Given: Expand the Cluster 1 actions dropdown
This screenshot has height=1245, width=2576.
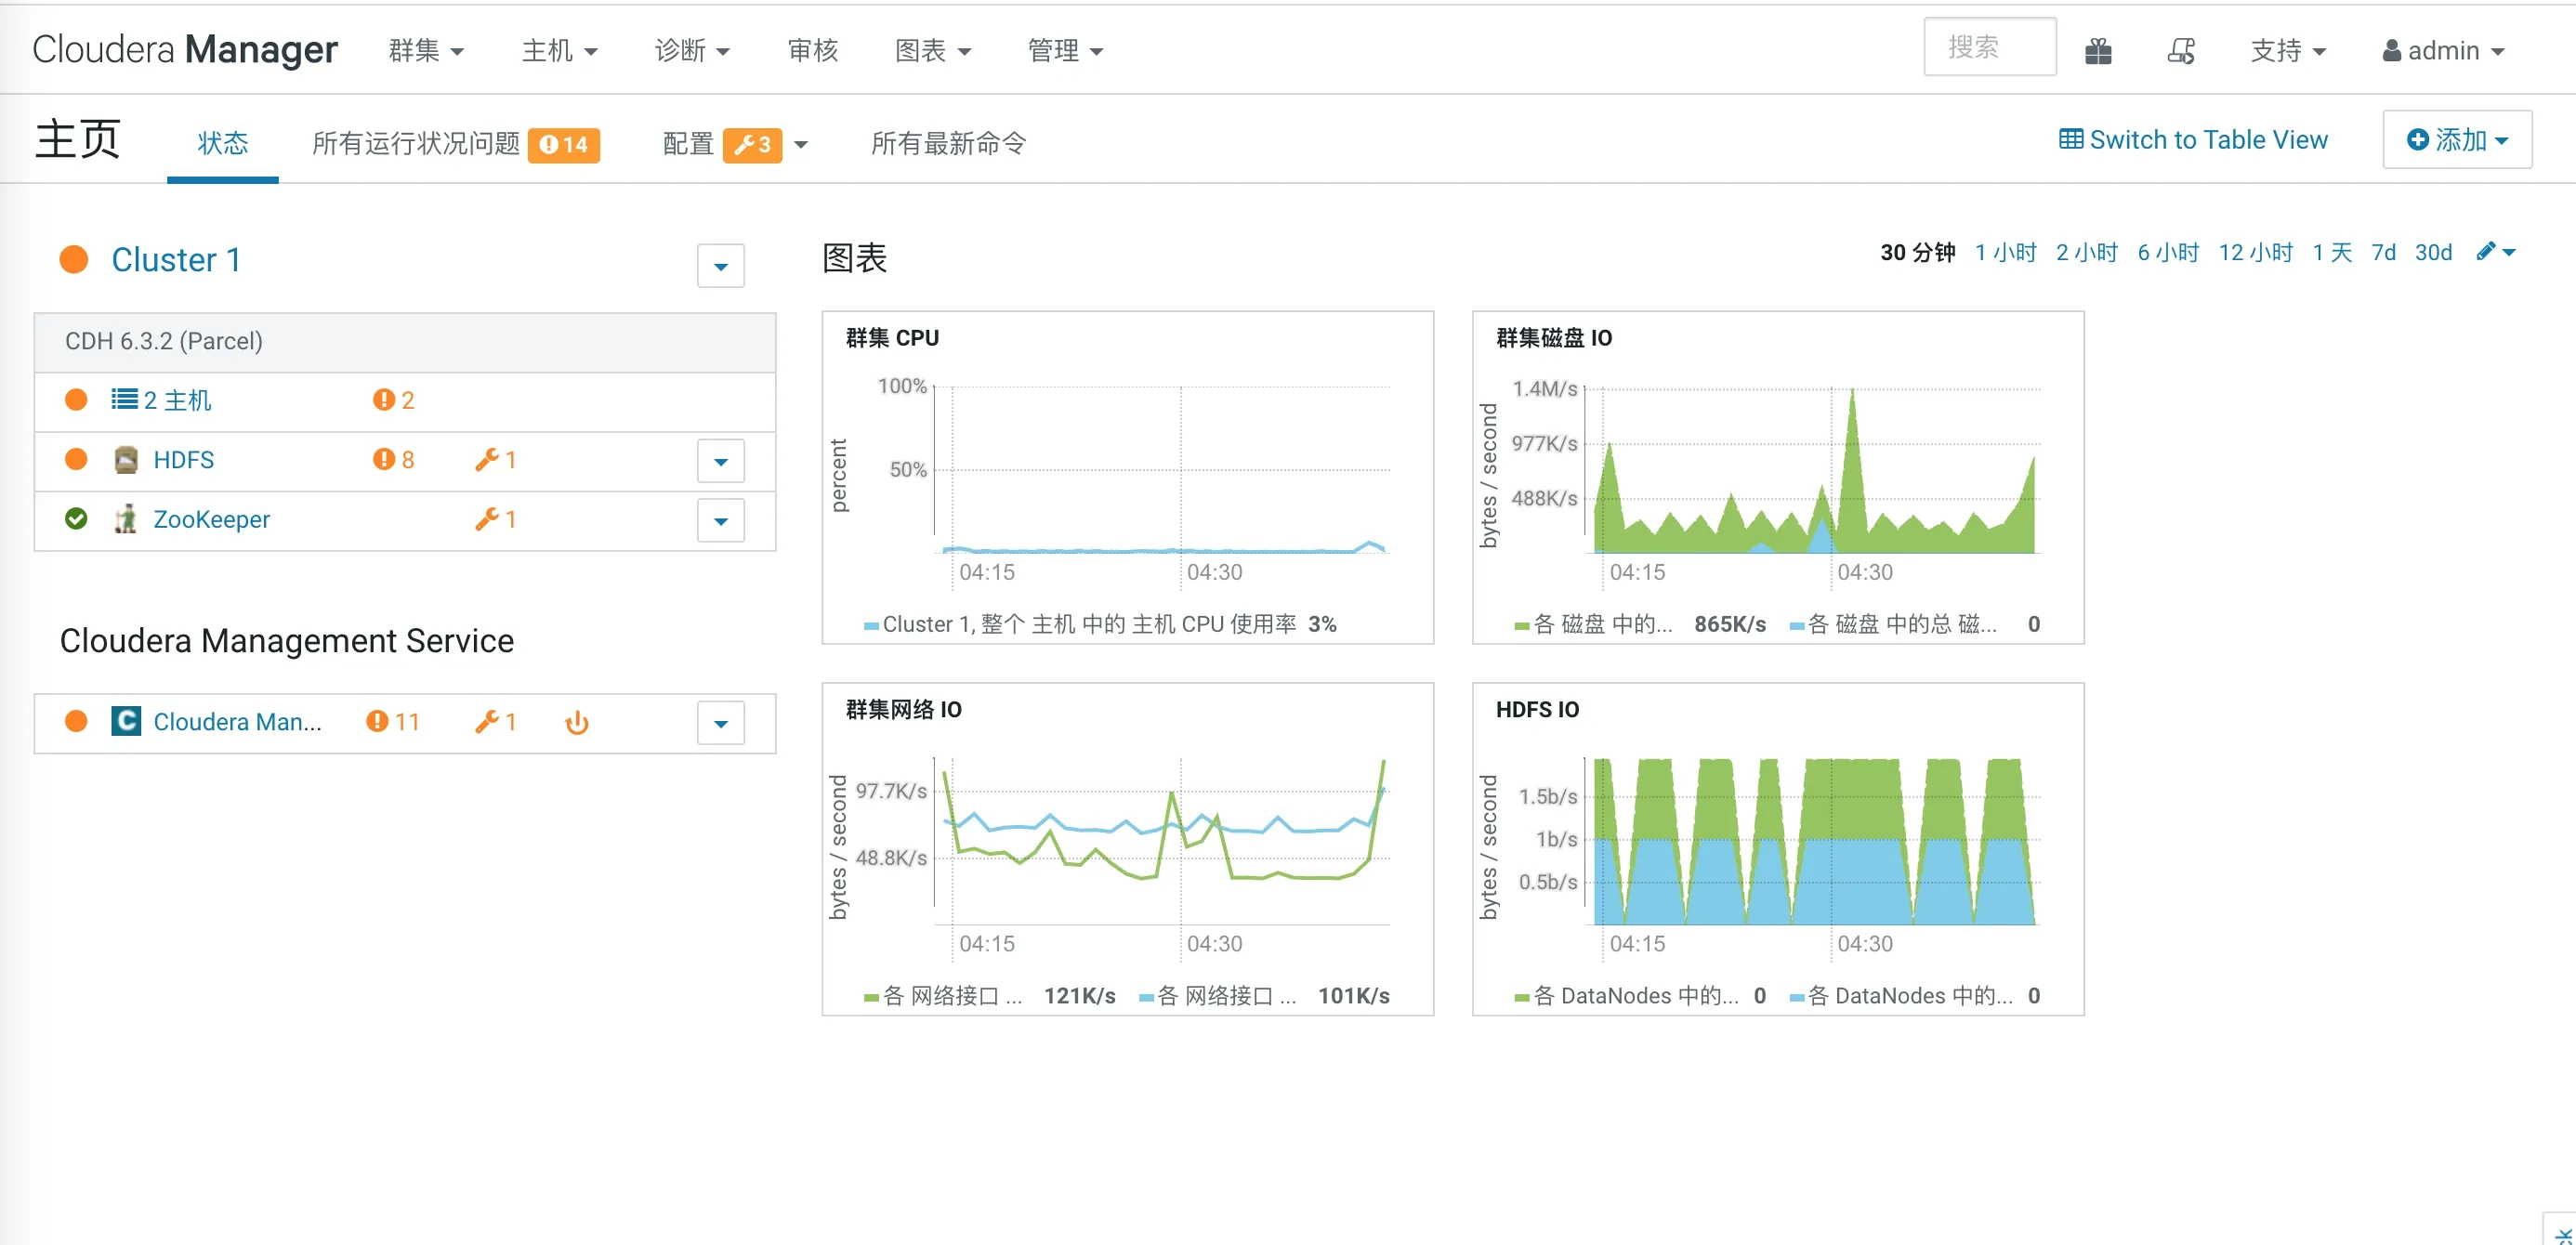Looking at the screenshot, I should pyautogui.click(x=720, y=266).
